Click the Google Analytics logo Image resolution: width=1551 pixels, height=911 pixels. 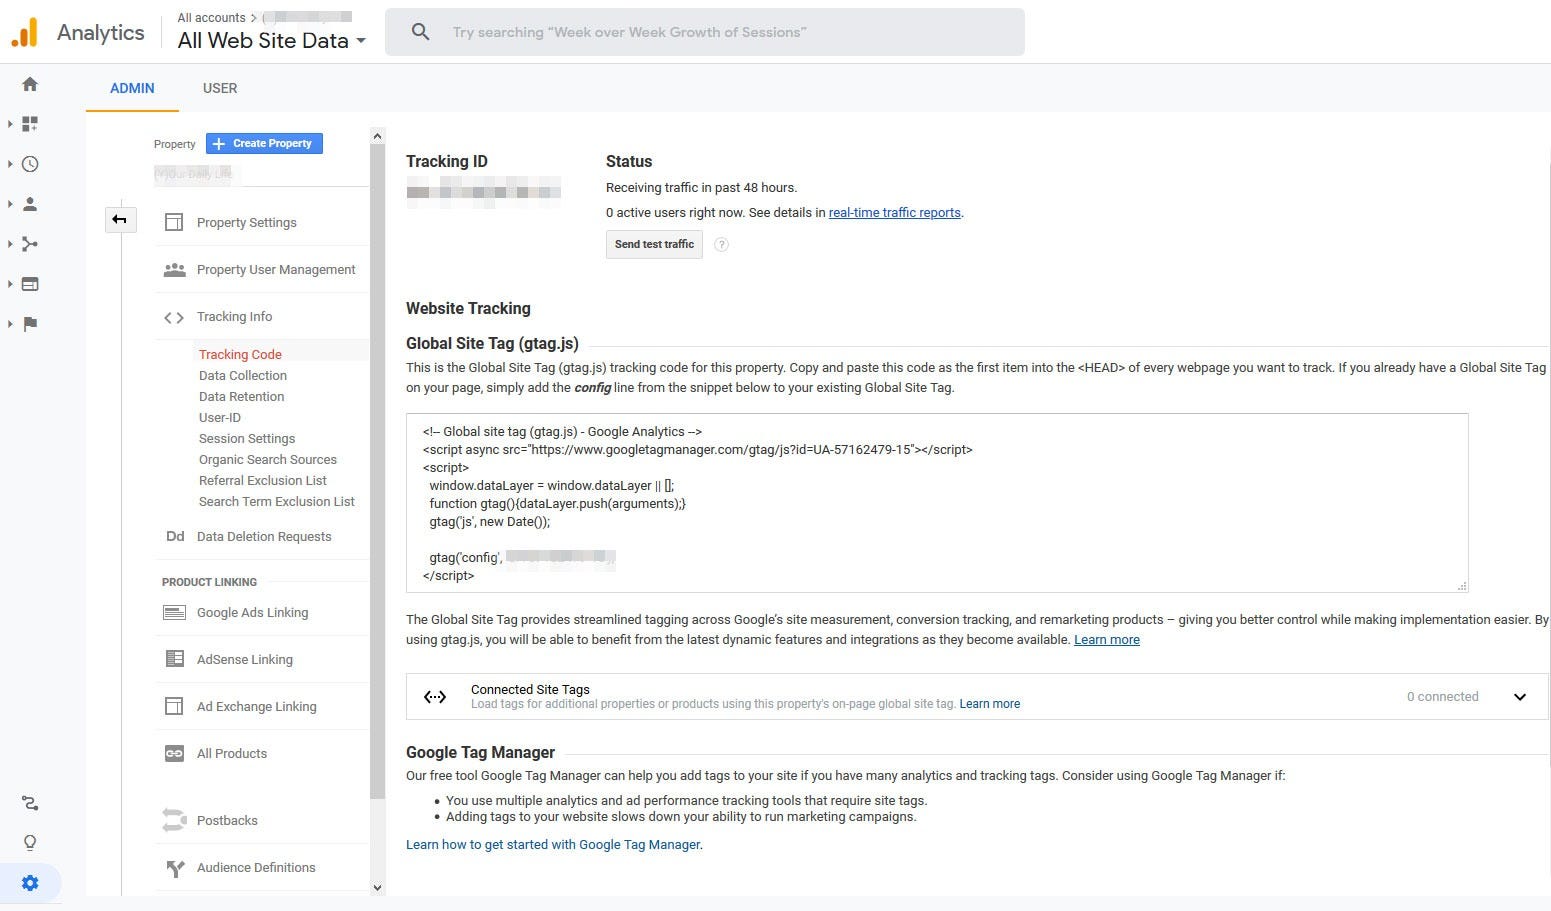coord(25,33)
